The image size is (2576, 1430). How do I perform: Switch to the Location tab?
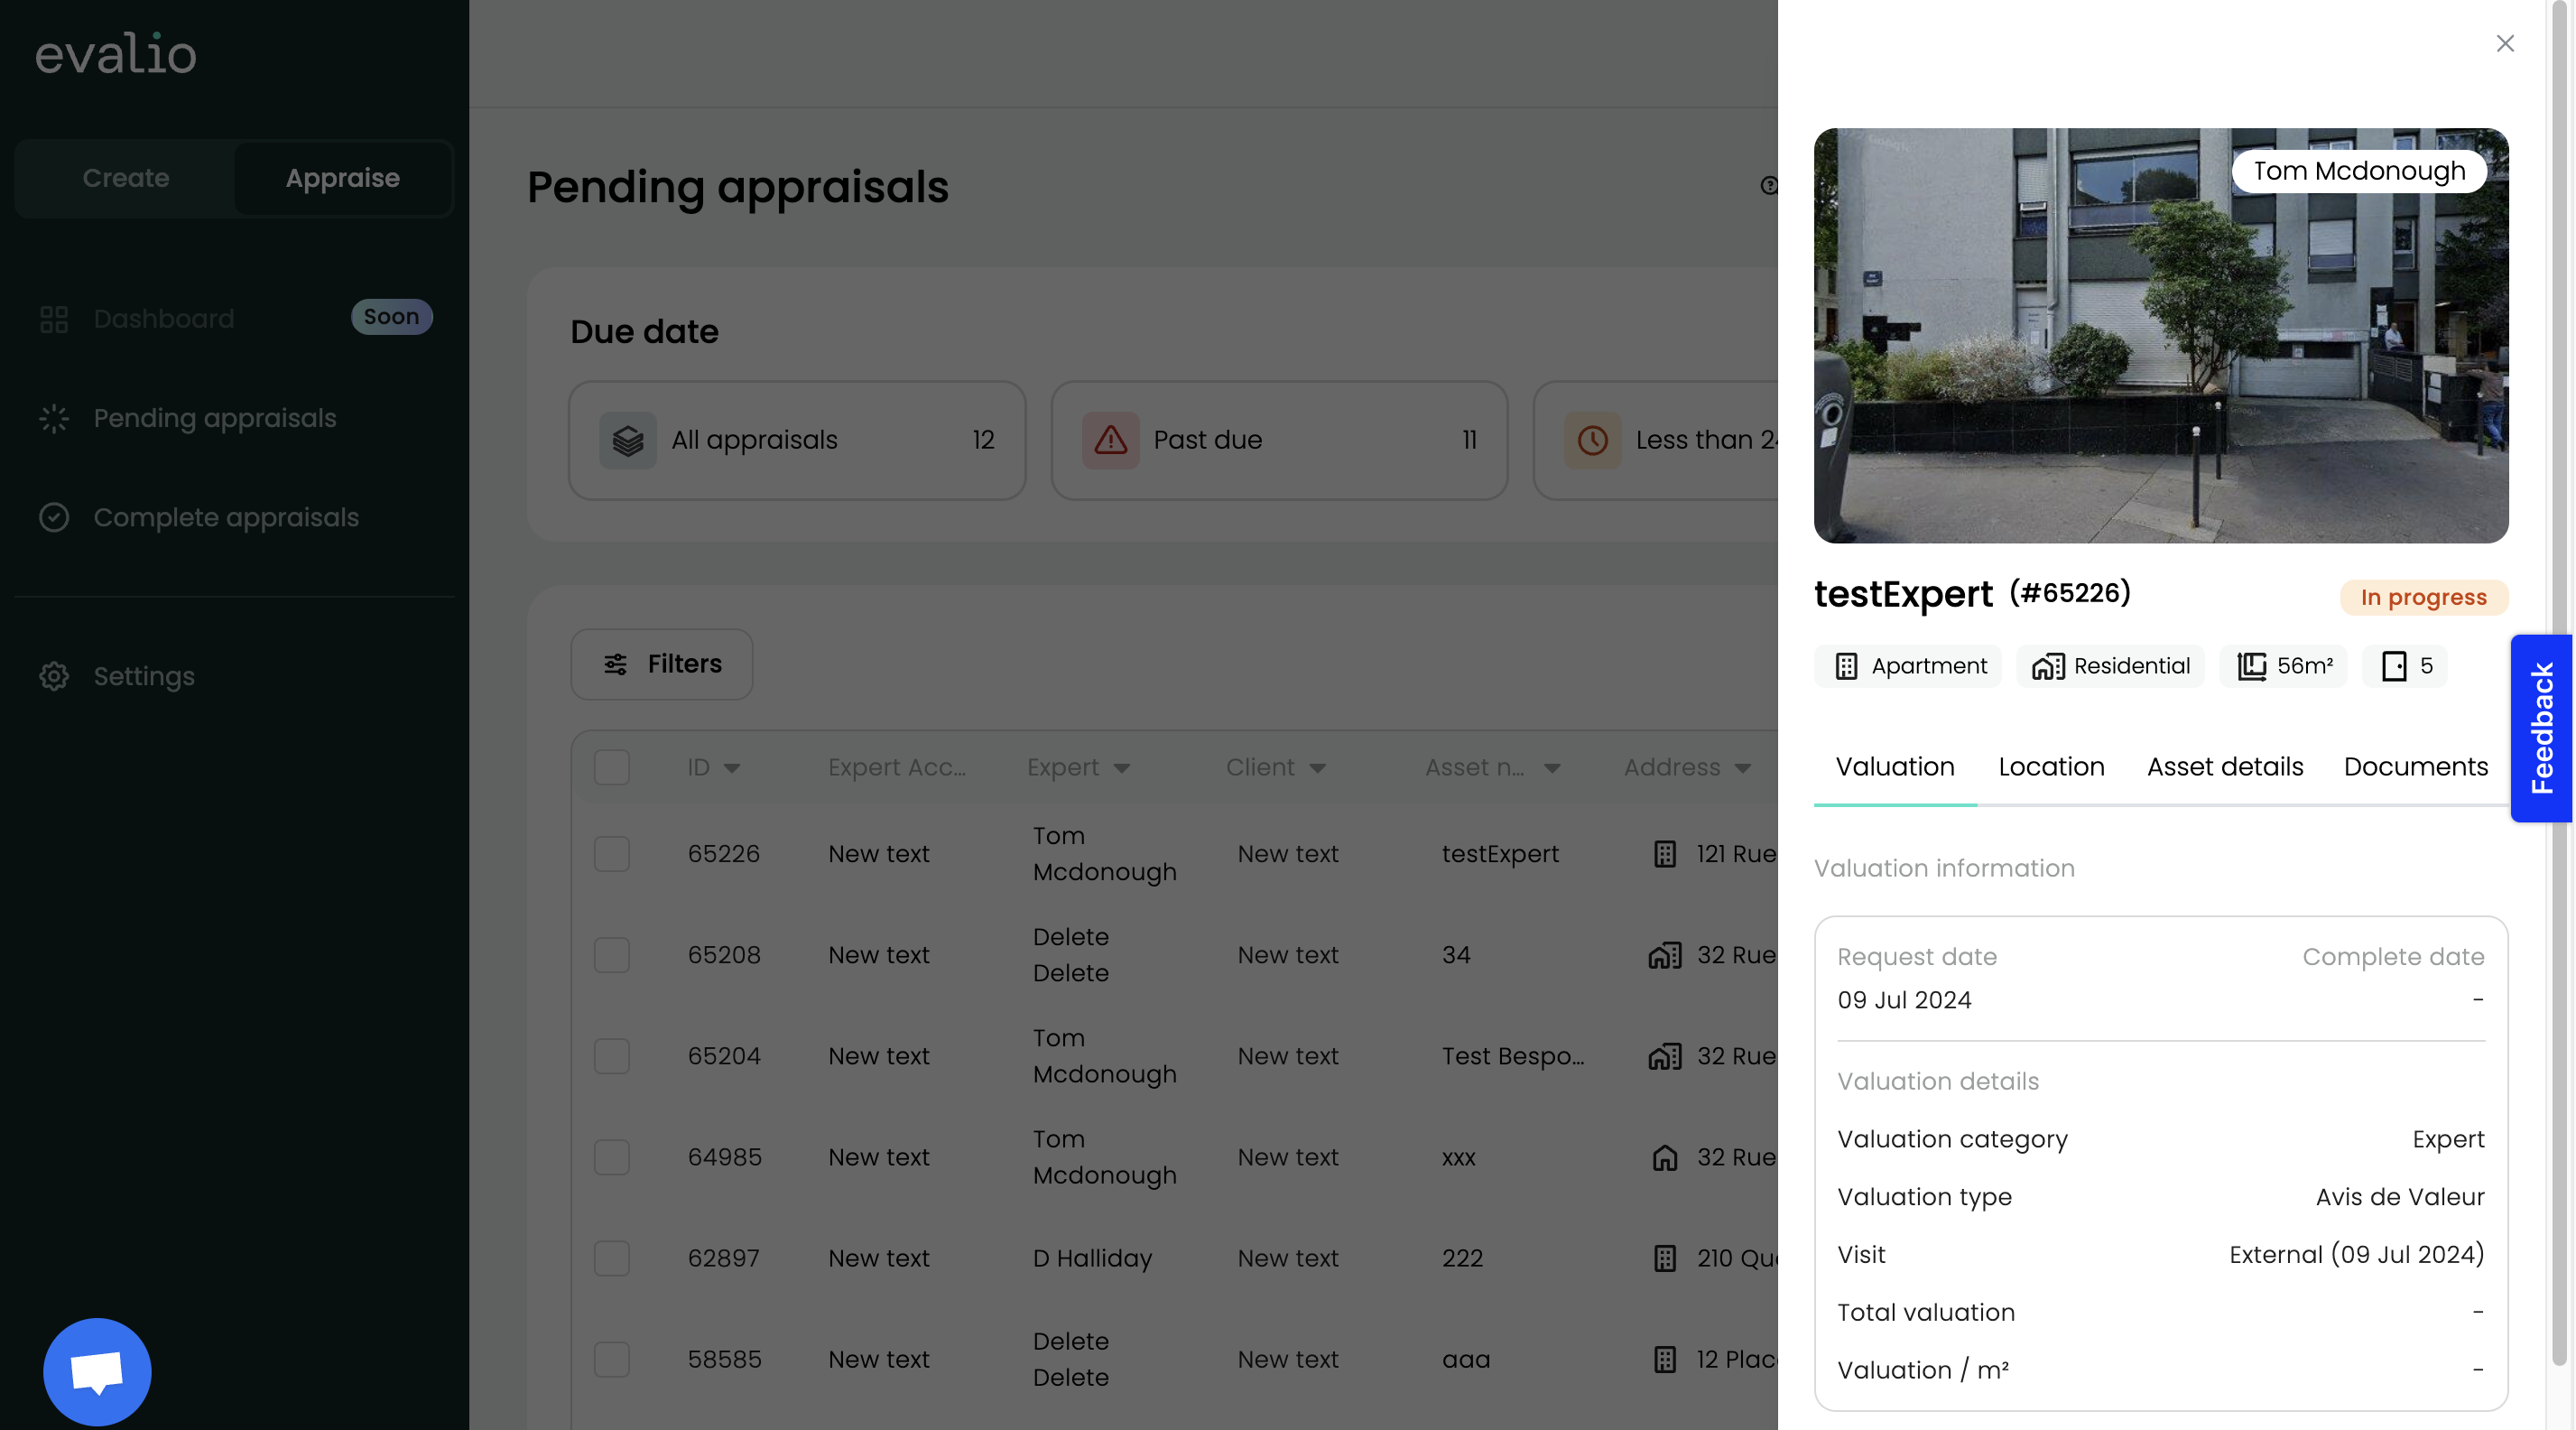[2051, 767]
